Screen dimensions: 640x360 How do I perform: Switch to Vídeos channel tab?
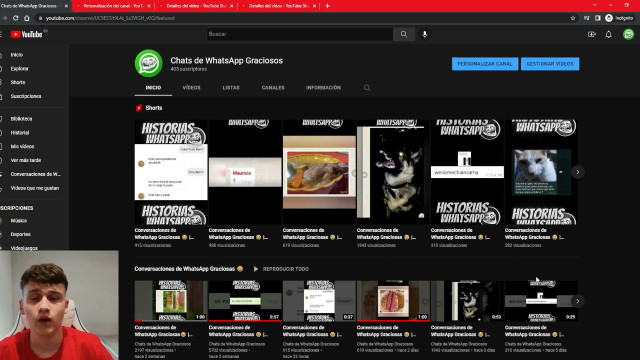tap(191, 88)
